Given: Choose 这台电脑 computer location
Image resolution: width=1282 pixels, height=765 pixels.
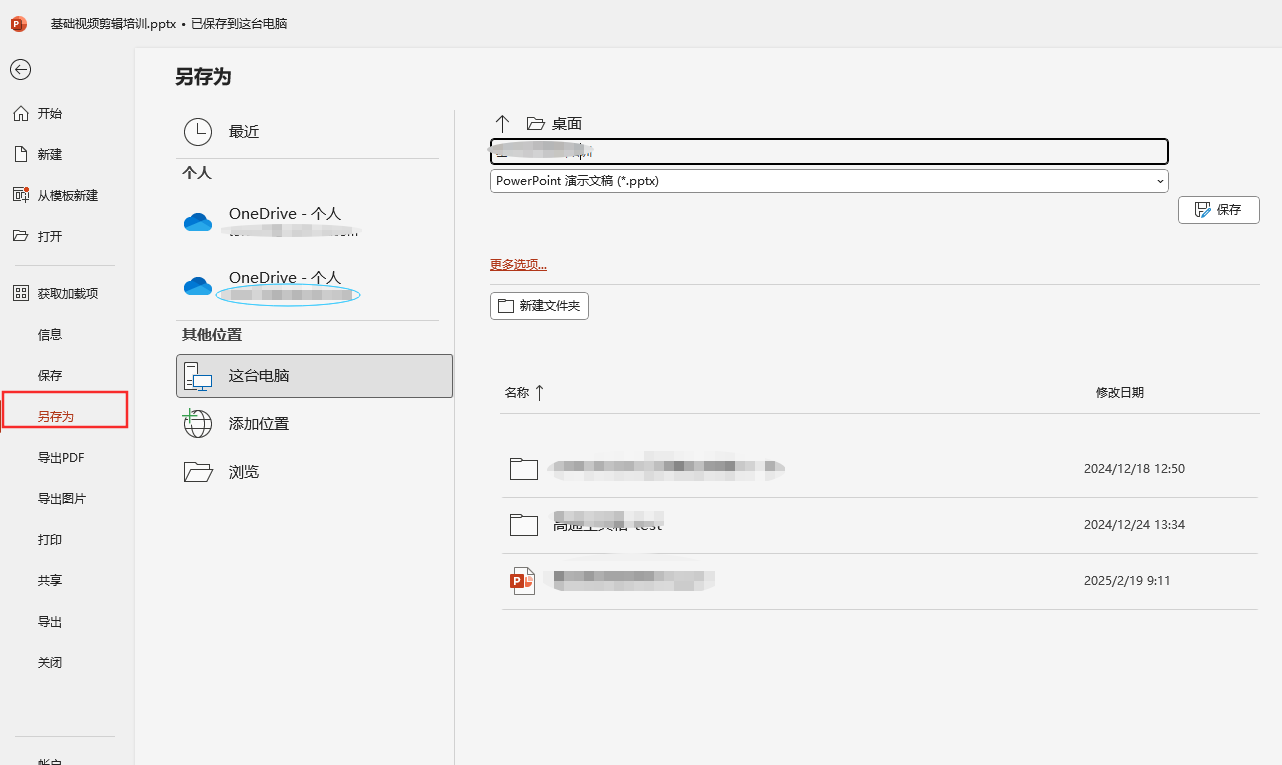Looking at the screenshot, I should [x=314, y=376].
